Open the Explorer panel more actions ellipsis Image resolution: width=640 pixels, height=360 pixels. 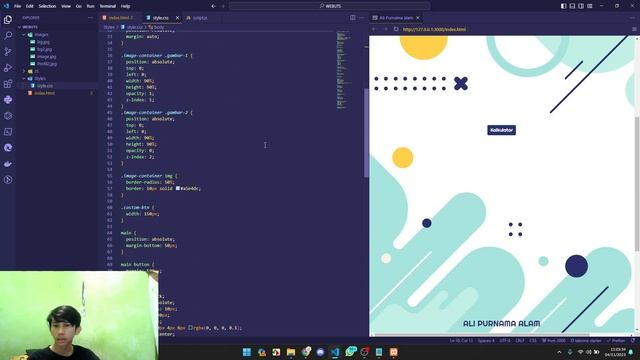pyautogui.click(x=90, y=18)
